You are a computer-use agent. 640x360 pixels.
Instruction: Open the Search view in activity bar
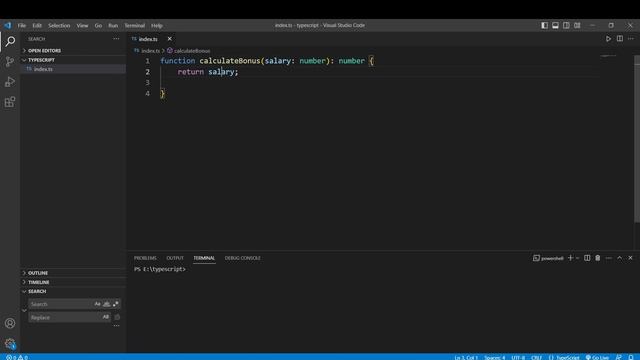click(10, 41)
